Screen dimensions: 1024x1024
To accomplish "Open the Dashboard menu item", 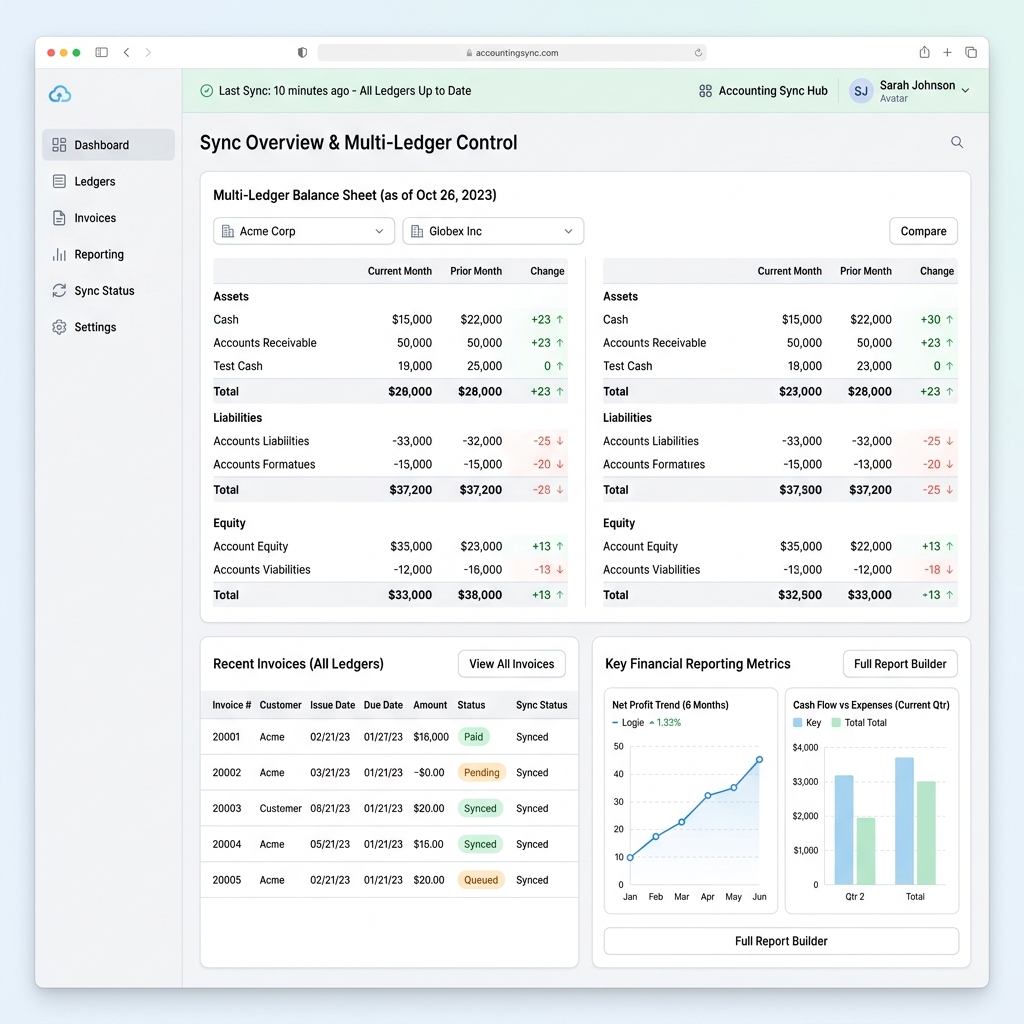I will pos(108,144).
